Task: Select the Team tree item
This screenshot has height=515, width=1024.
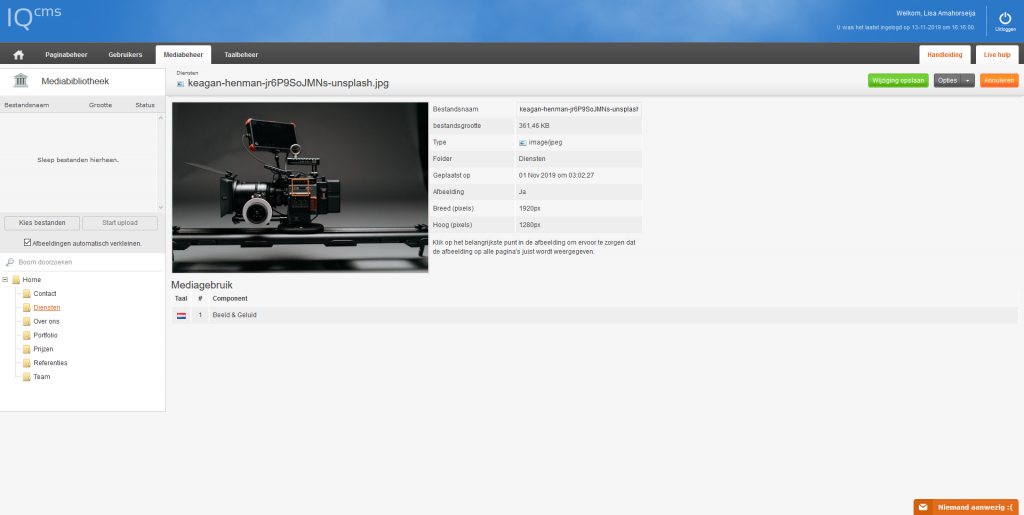Action: [42, 377]
